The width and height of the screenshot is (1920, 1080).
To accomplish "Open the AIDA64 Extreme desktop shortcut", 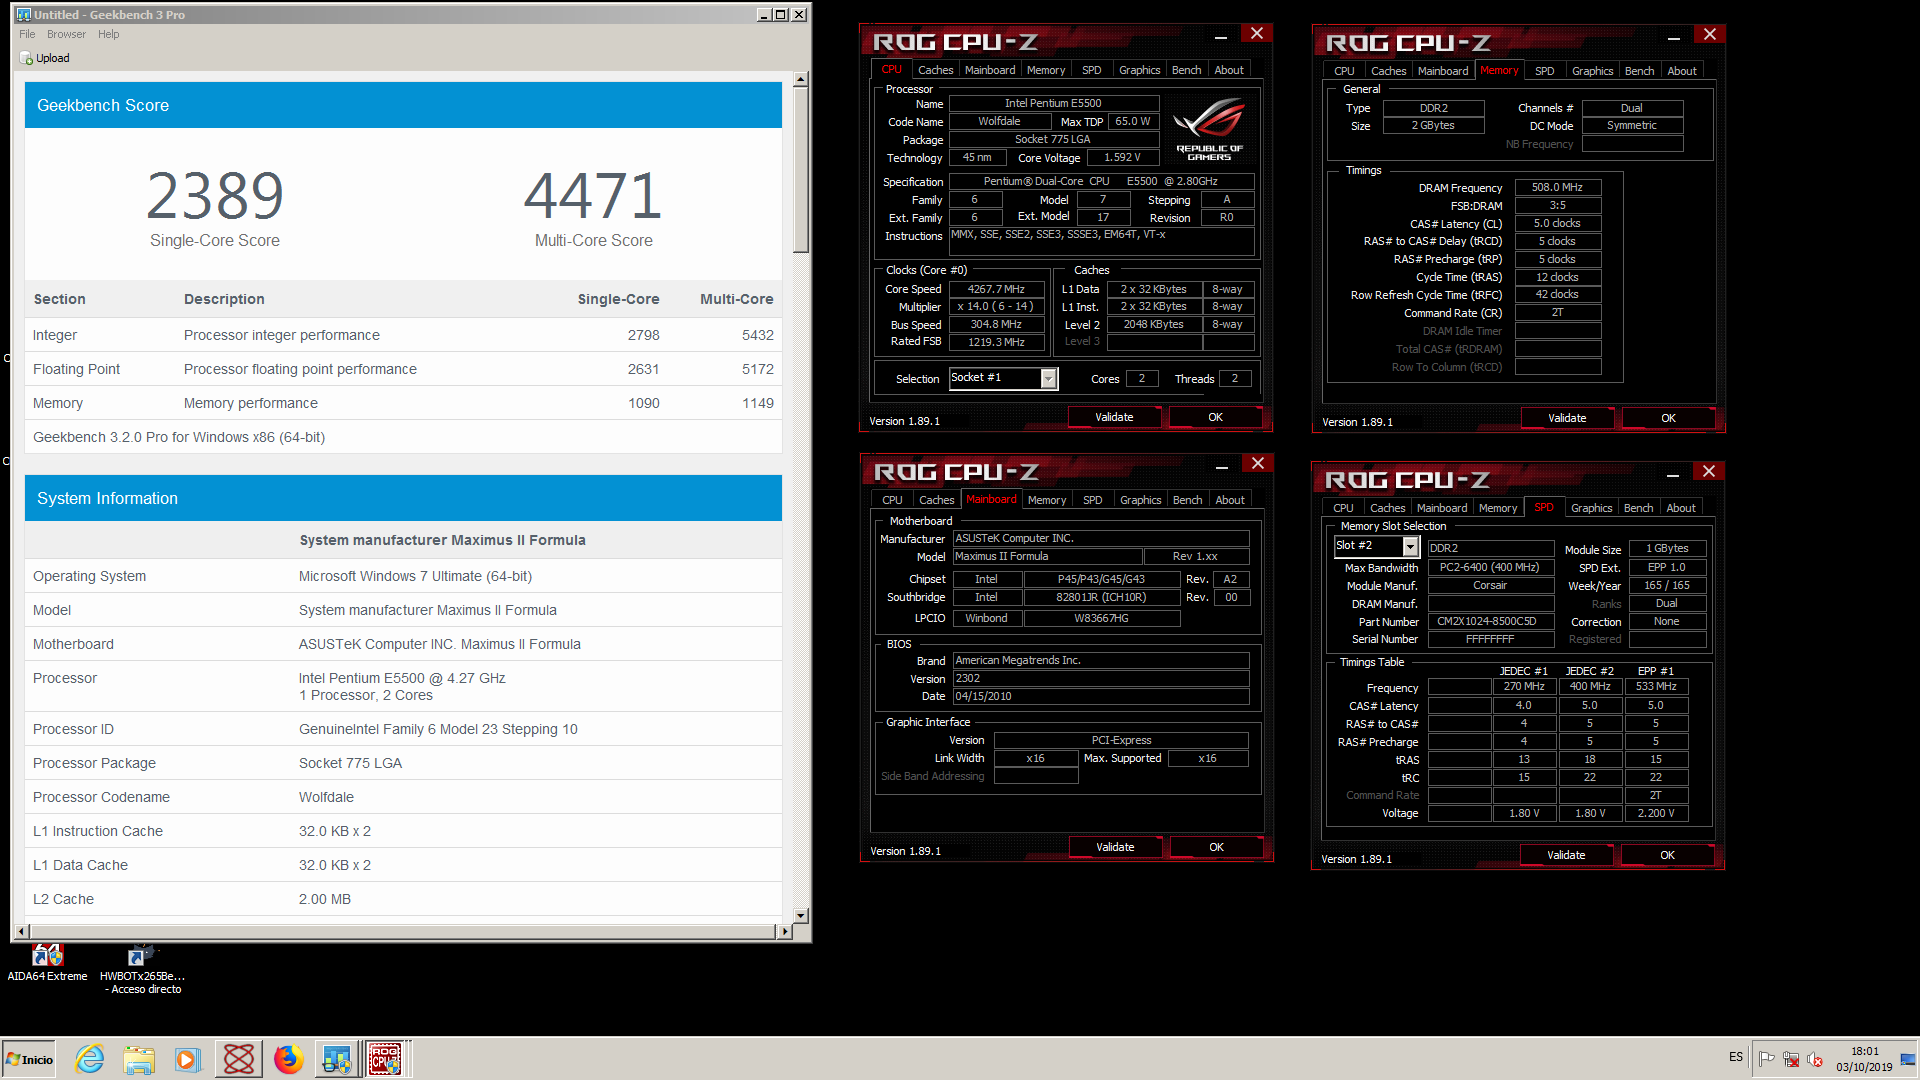I will 47,963.
